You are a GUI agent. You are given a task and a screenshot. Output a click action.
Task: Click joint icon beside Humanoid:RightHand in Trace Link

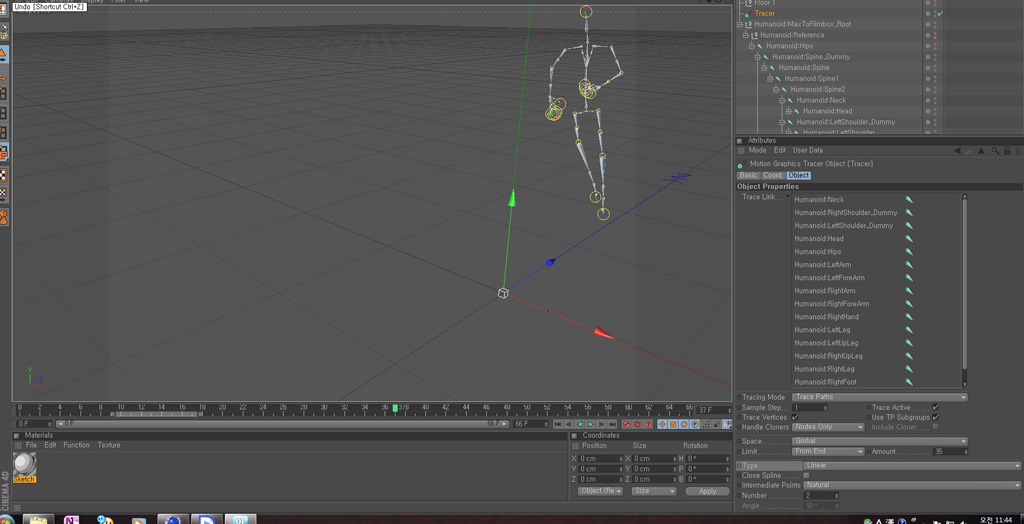coord(908,317)
